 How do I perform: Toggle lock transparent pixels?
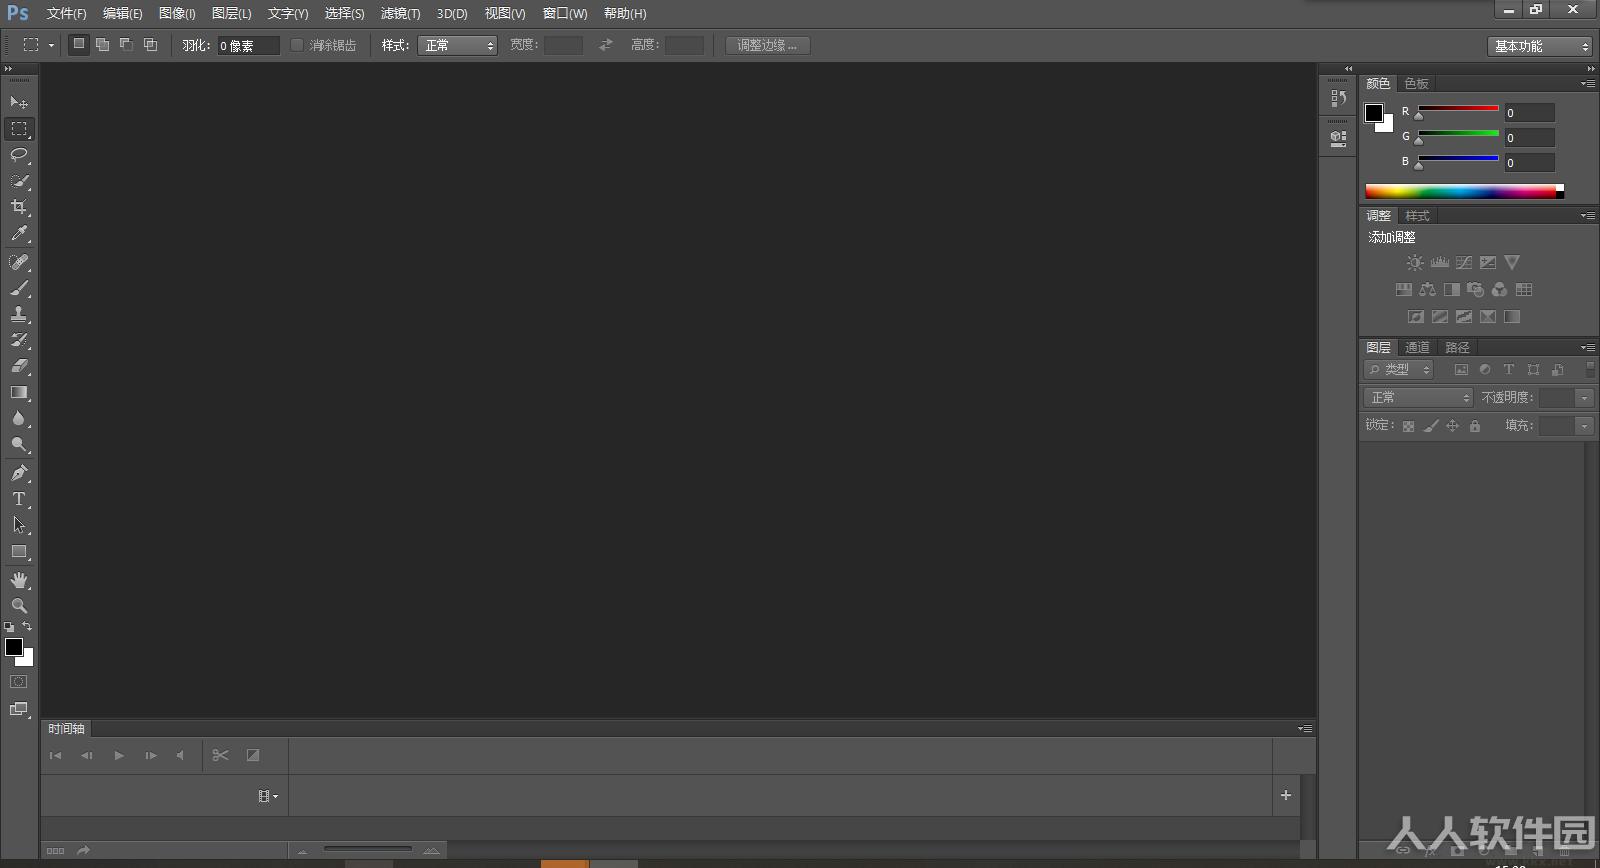[x=1408, y=426]
